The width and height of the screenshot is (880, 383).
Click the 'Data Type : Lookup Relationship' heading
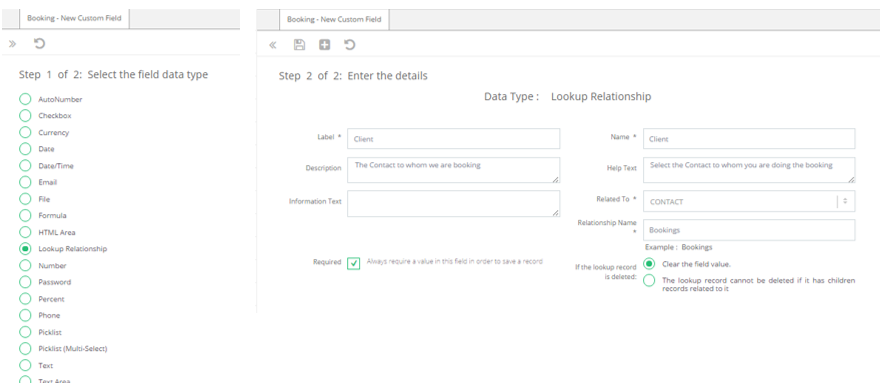[567, 97]
